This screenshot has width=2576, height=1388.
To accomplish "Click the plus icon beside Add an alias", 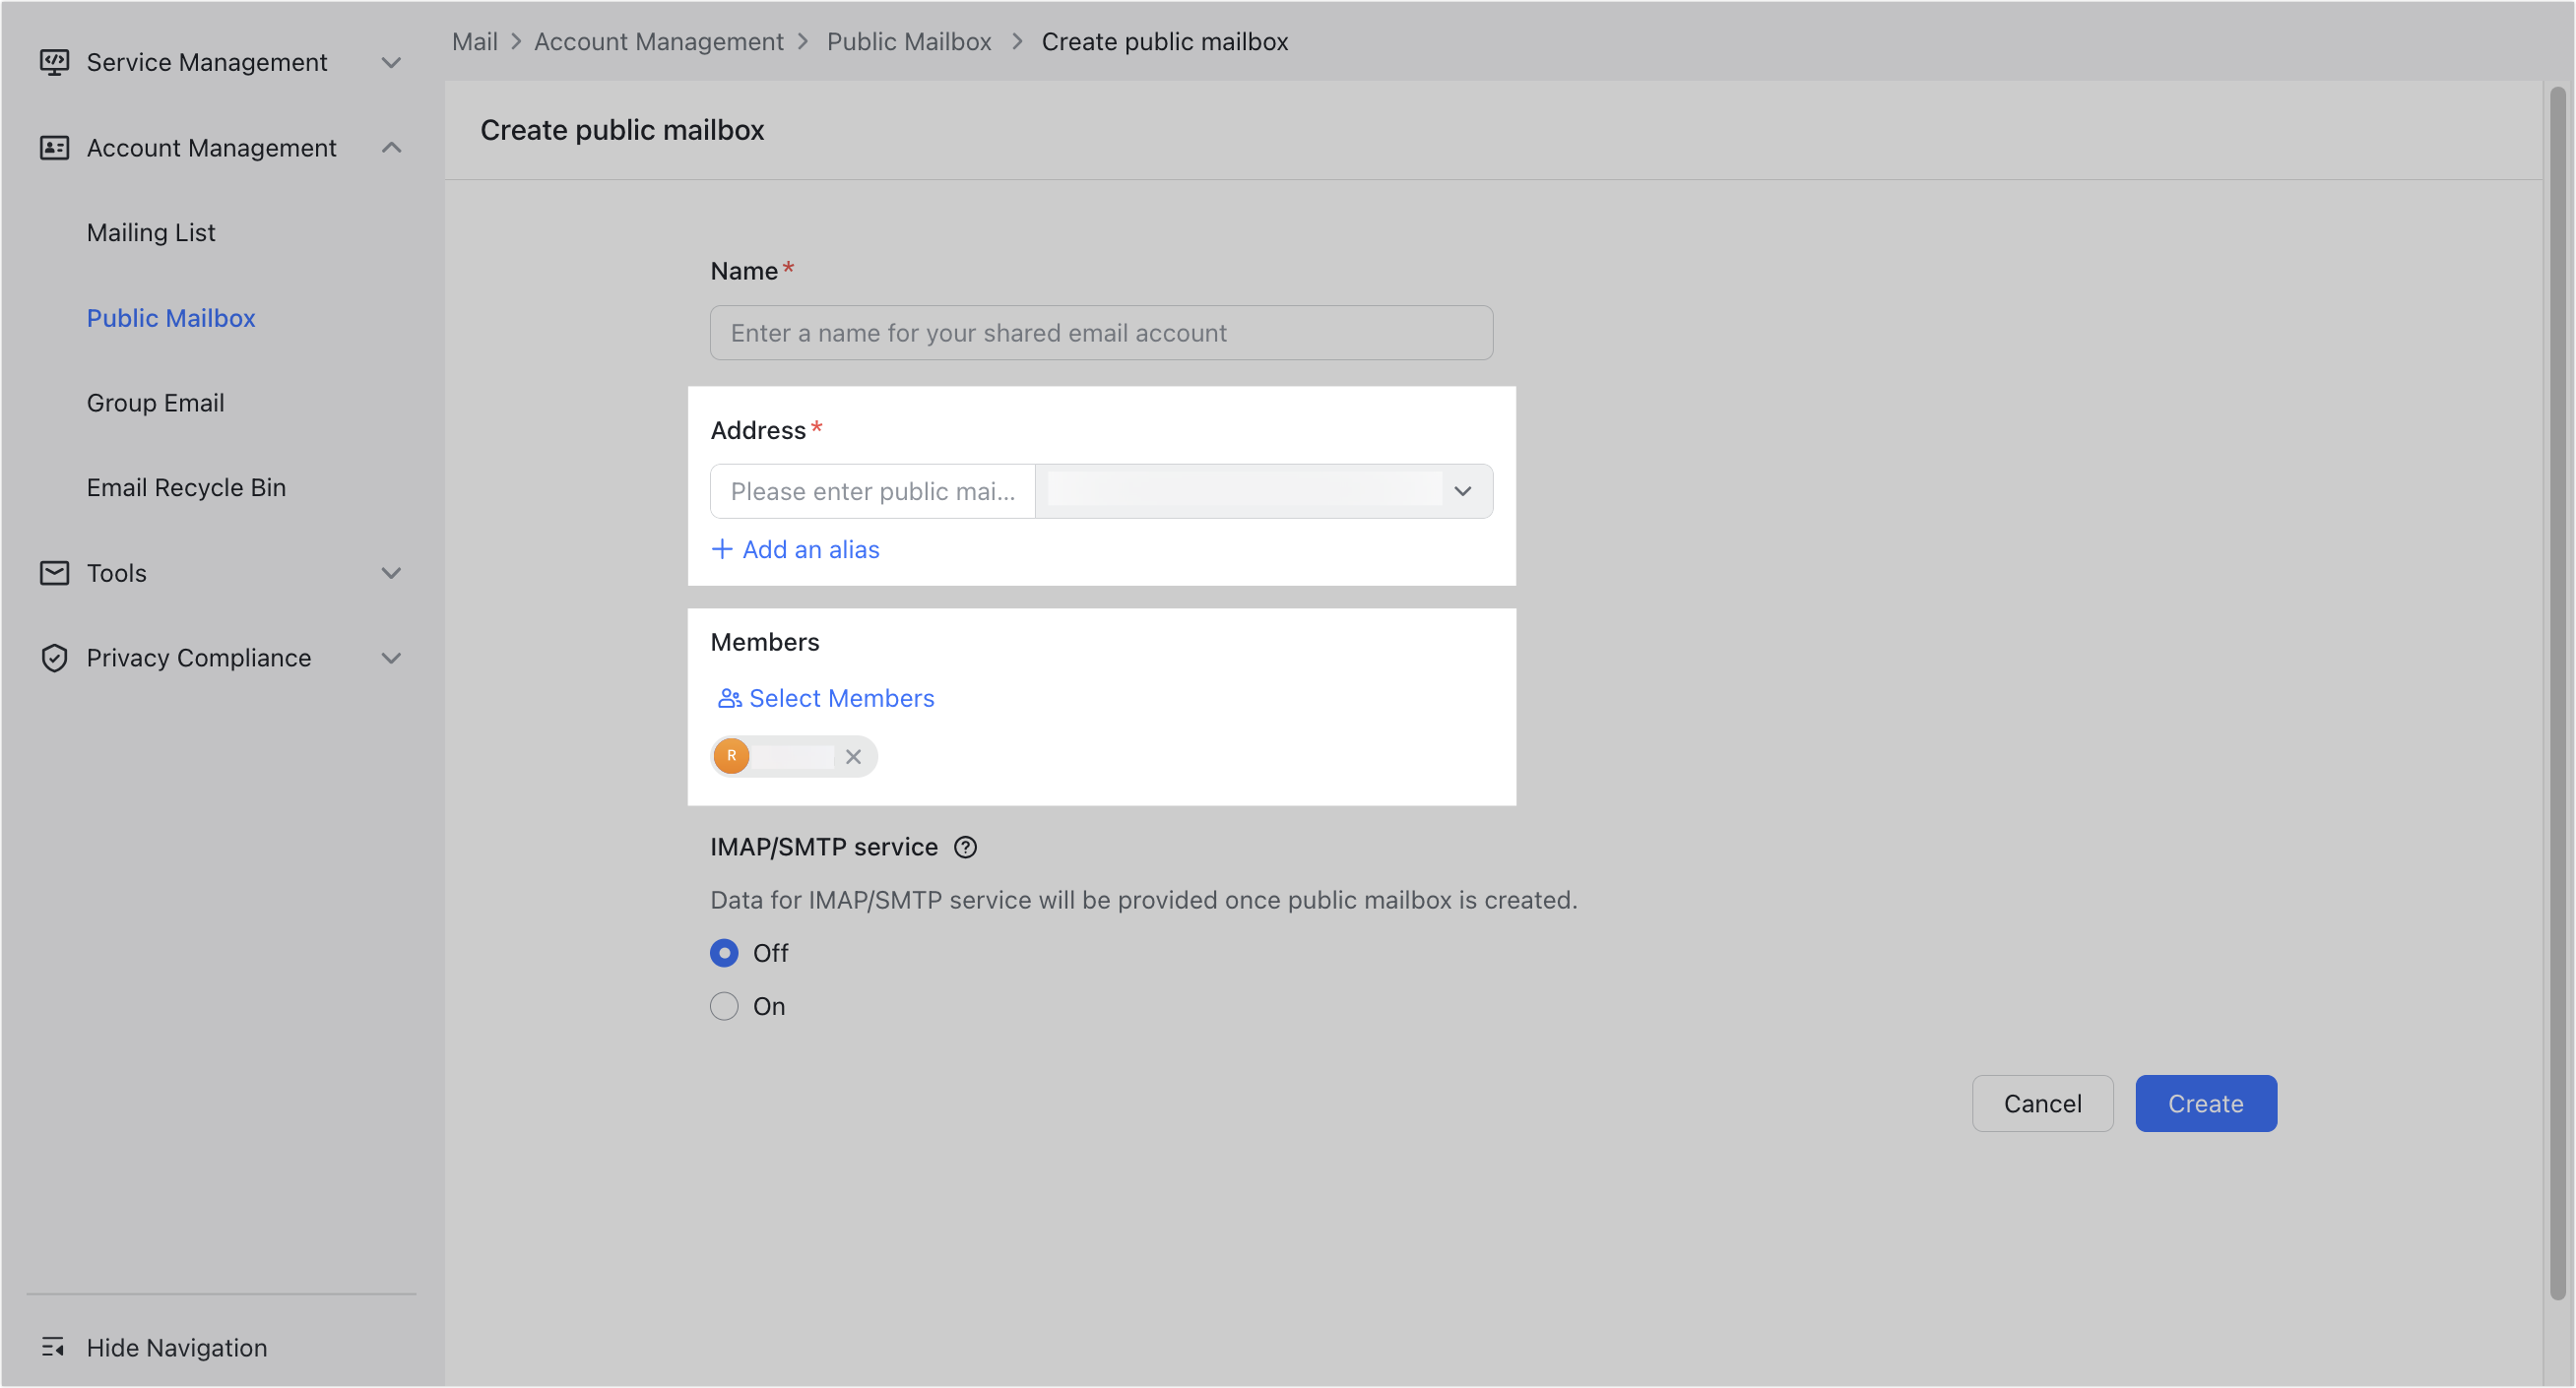I will point(722,549).
